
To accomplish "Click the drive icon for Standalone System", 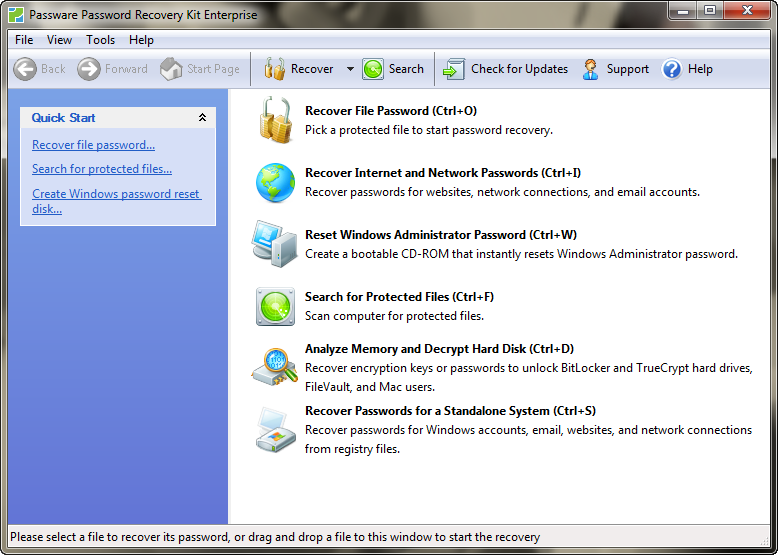I will 275,430.
